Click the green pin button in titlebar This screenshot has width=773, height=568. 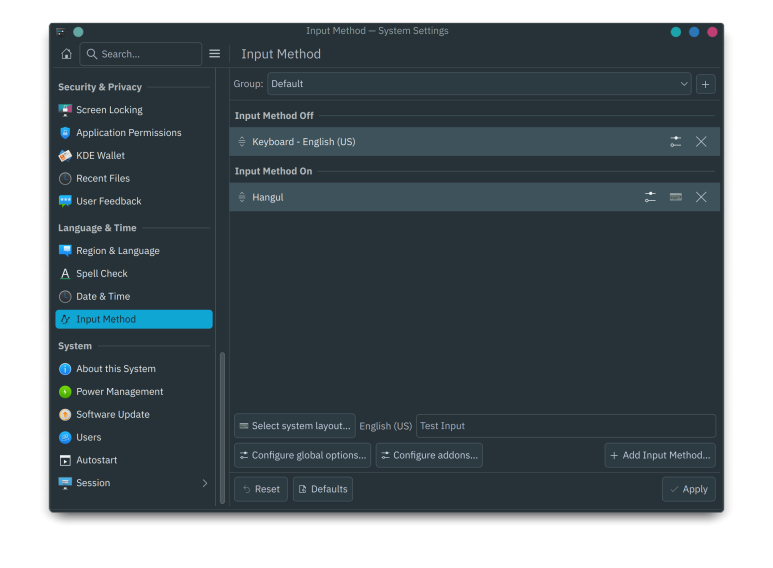coord(78,32)
